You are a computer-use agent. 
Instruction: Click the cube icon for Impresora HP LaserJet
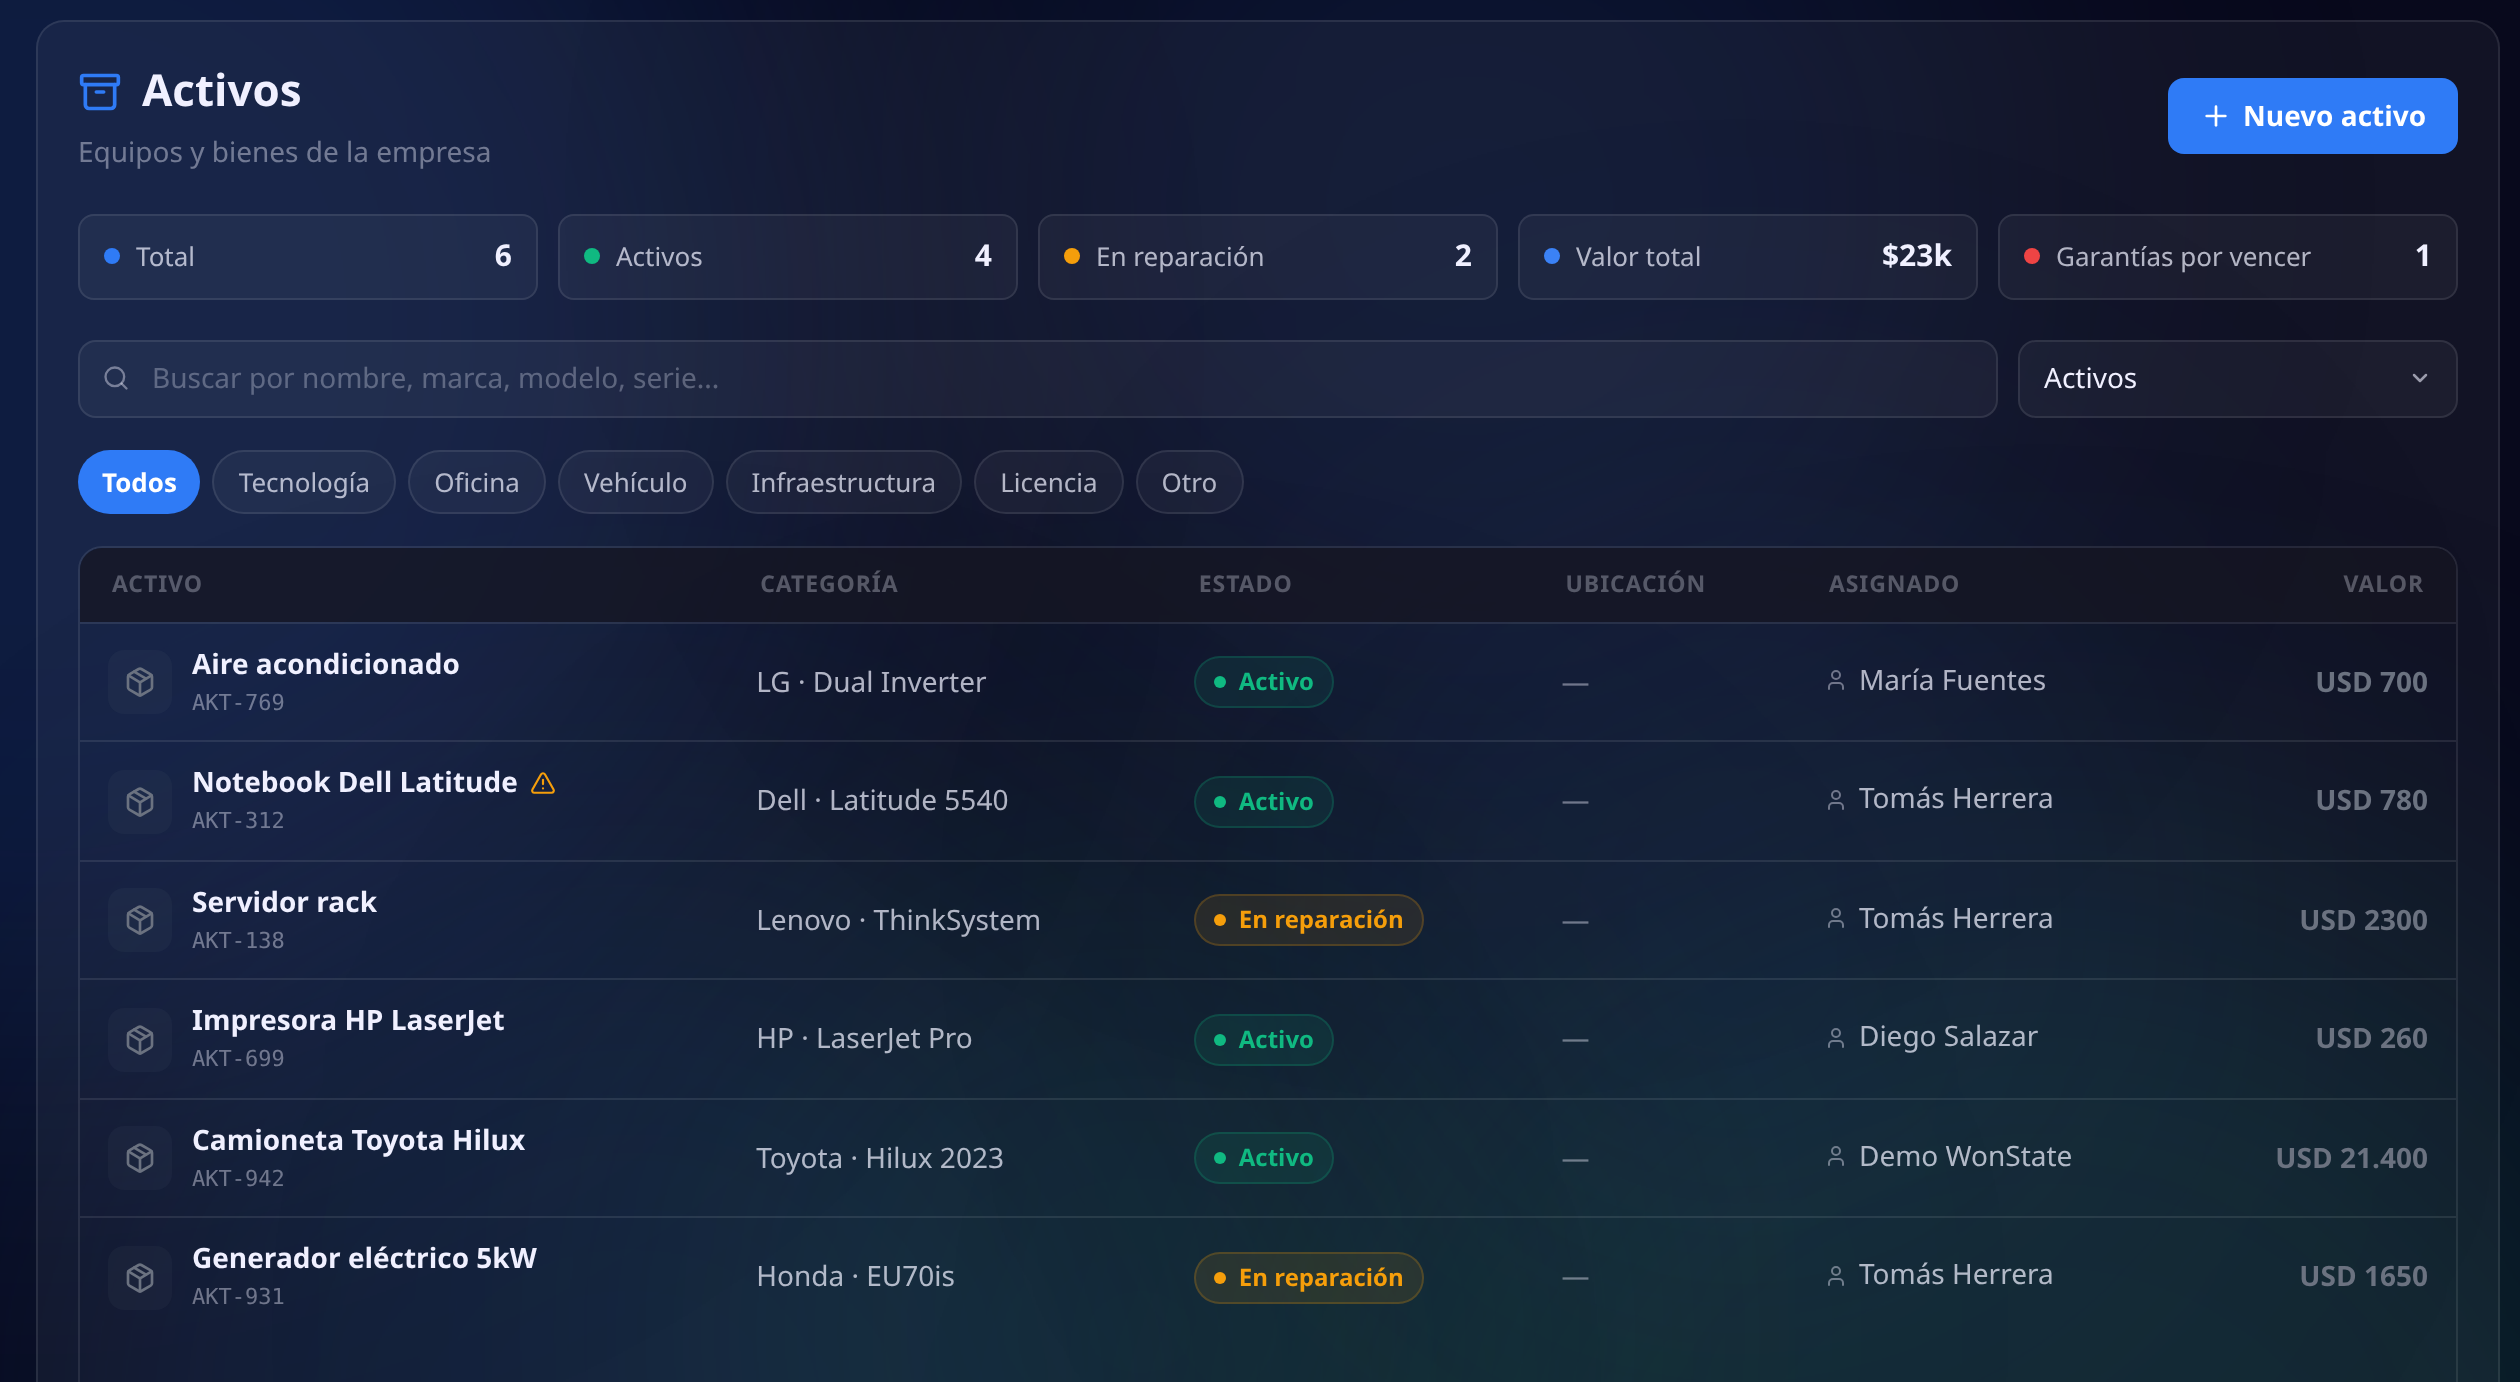coord(140,1039)
